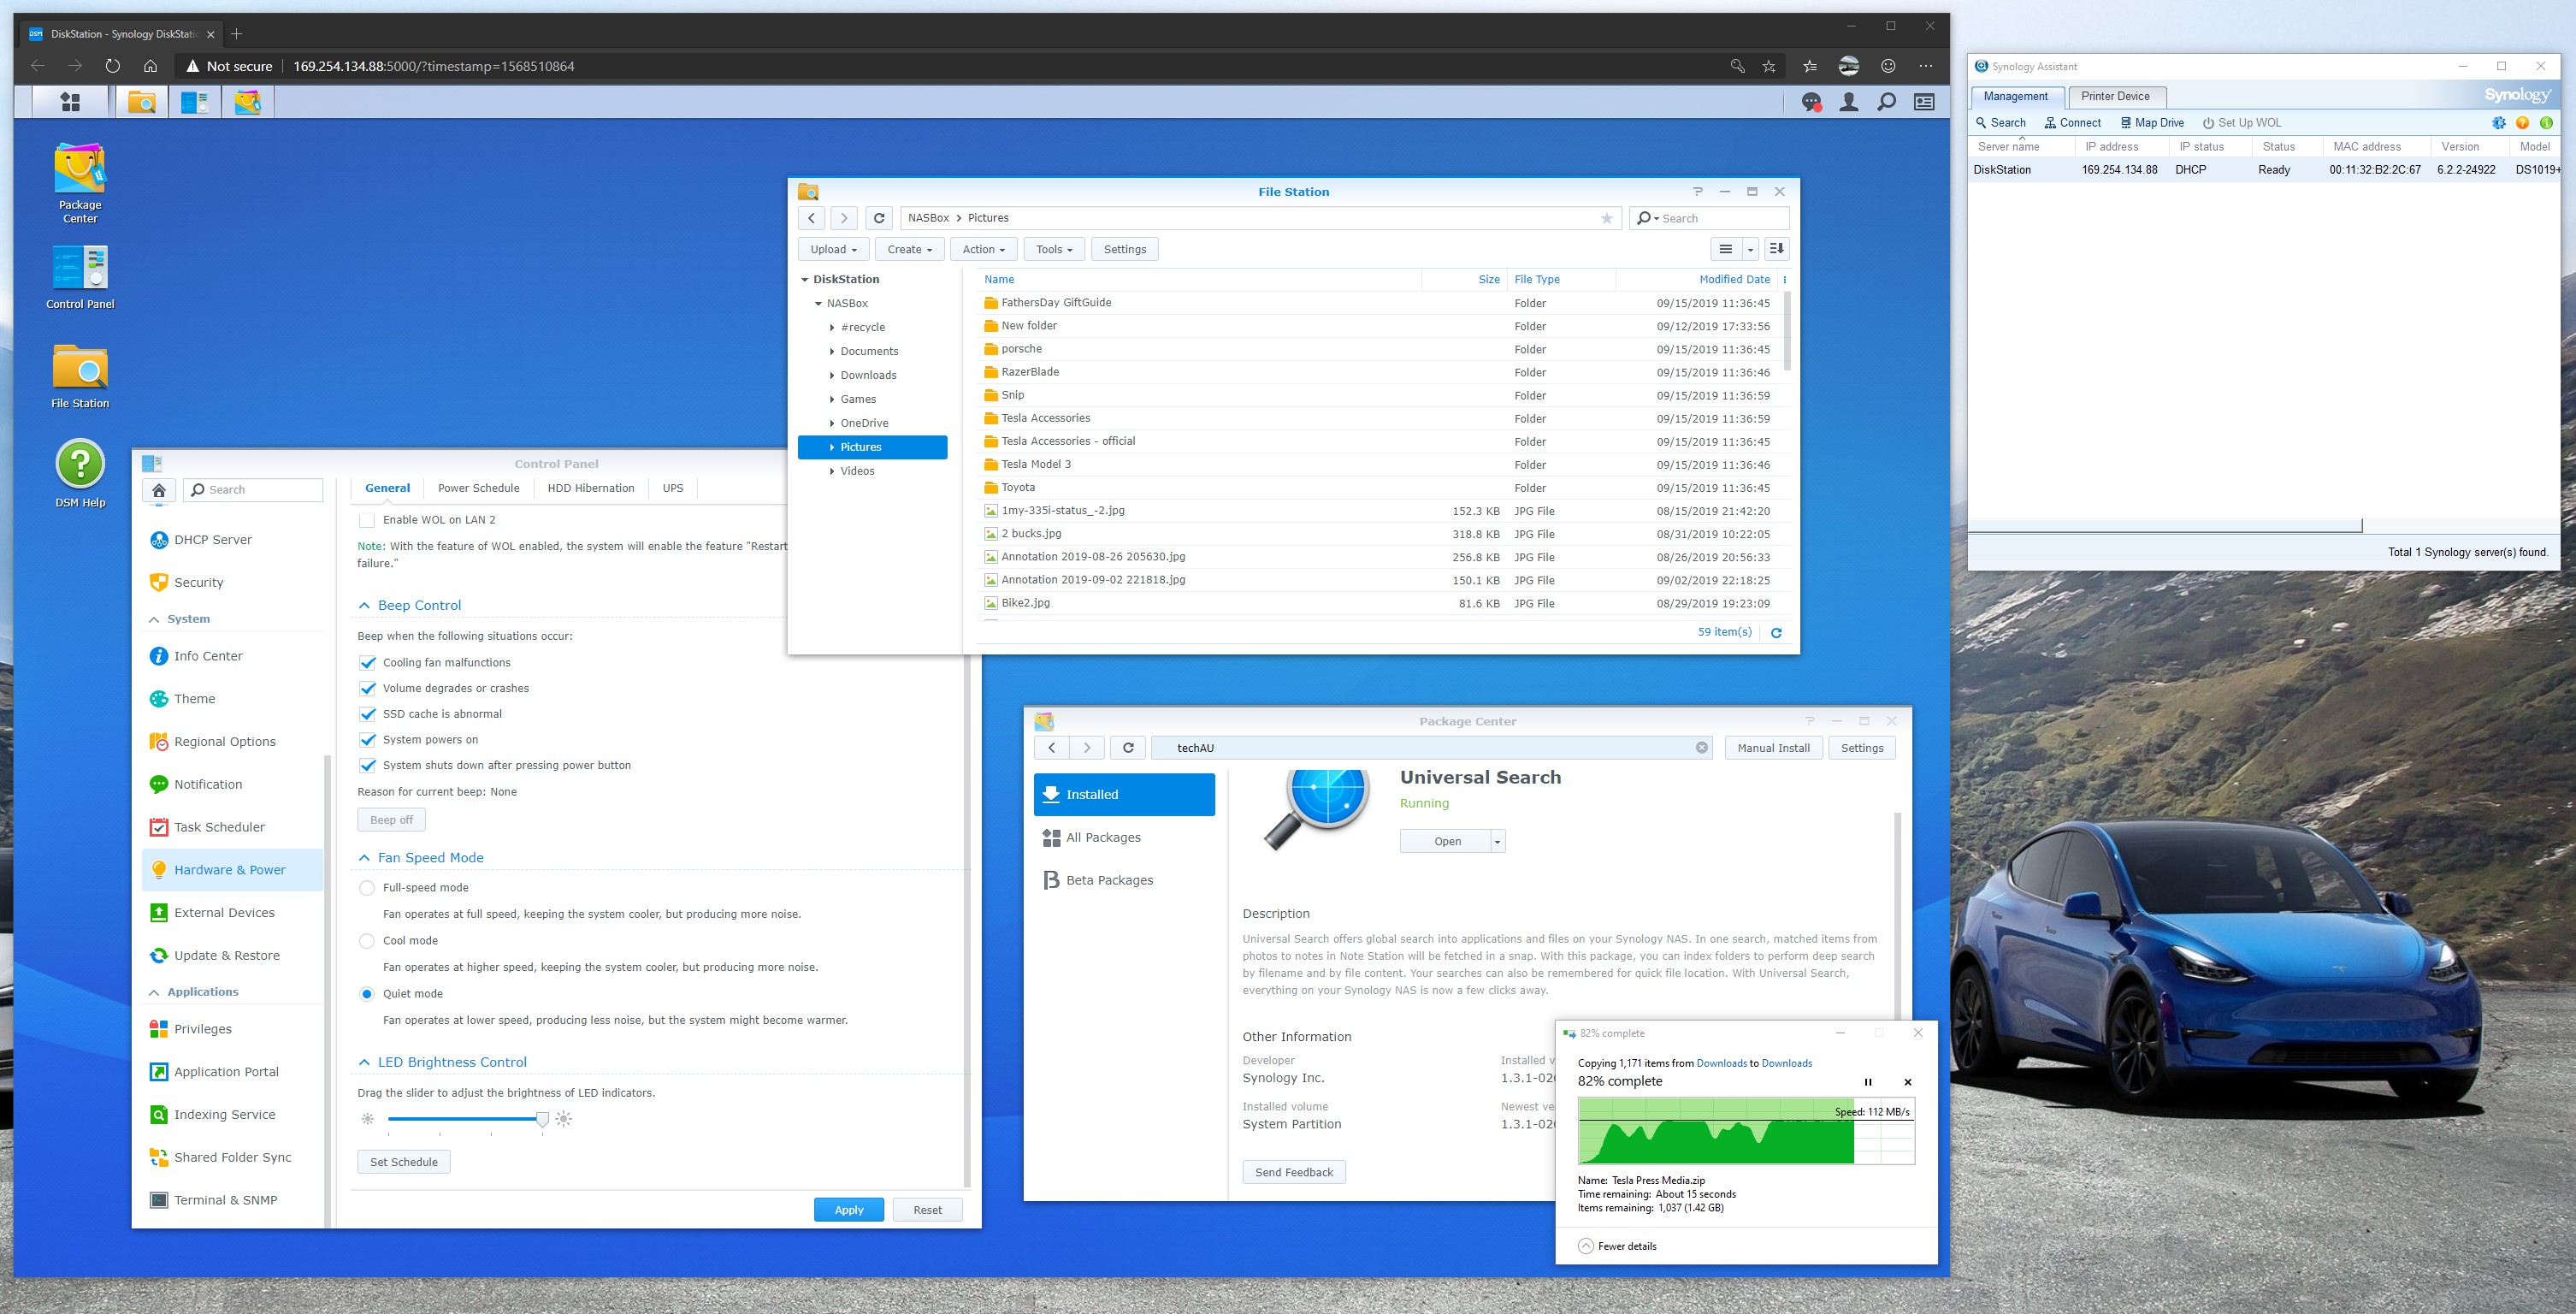Go back in File Station
The image size is (2576, 1314).
point(812,218)
